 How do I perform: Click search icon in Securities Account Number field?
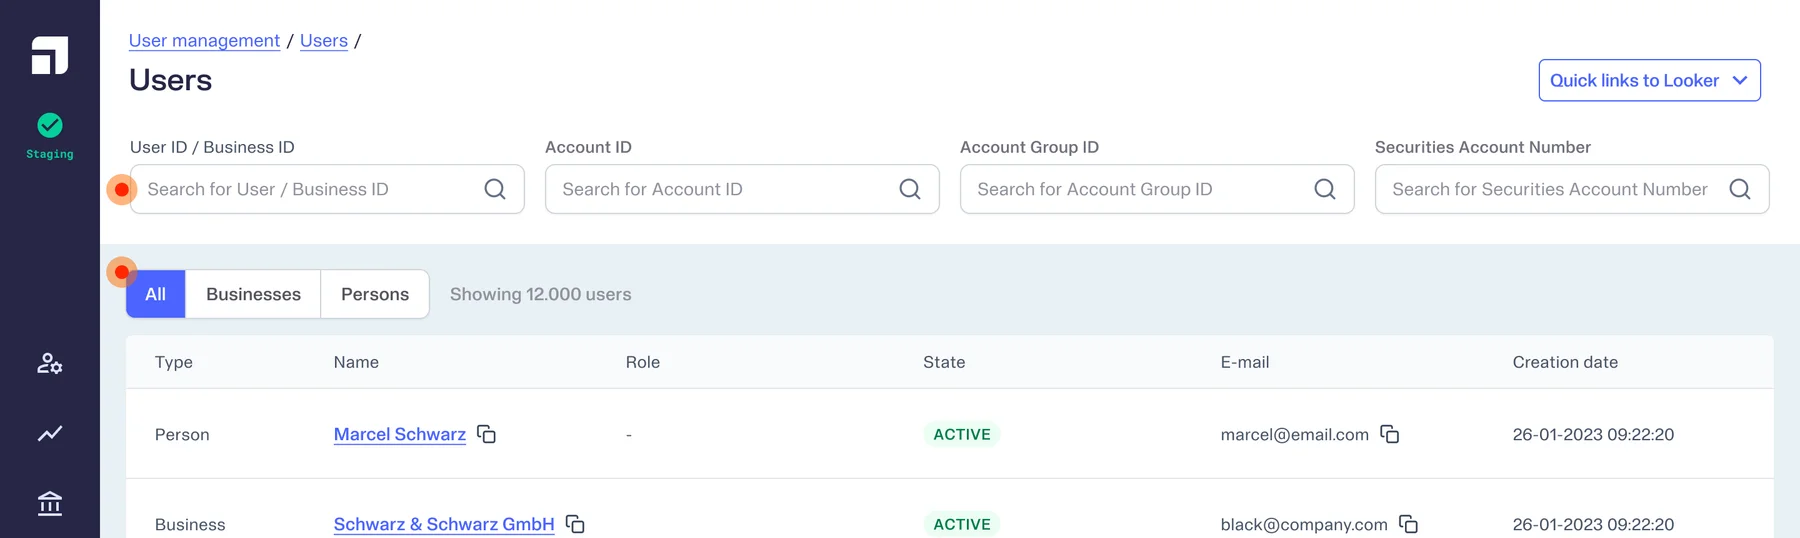tap(1740, 189)
